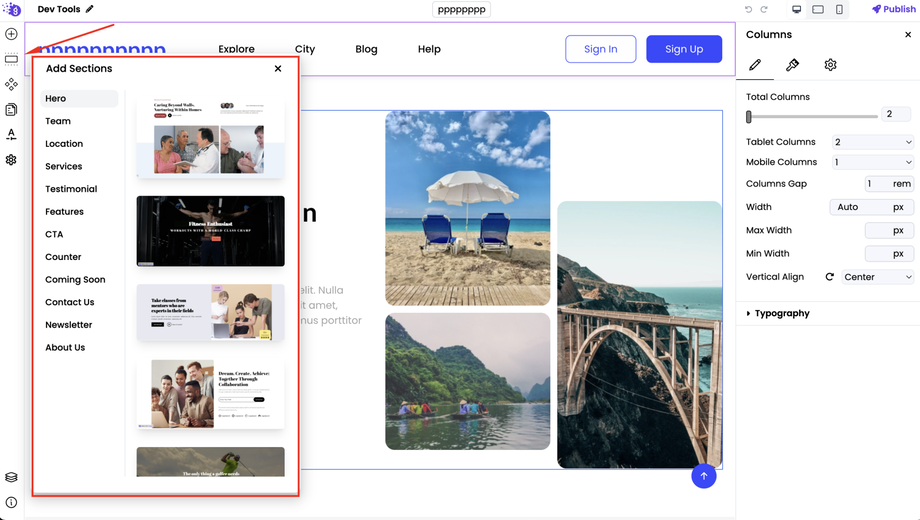Image resolution: width=920 pixels, height=520 pixels.
Task: Click the Publish button
Action: click(x=893, y=9)
